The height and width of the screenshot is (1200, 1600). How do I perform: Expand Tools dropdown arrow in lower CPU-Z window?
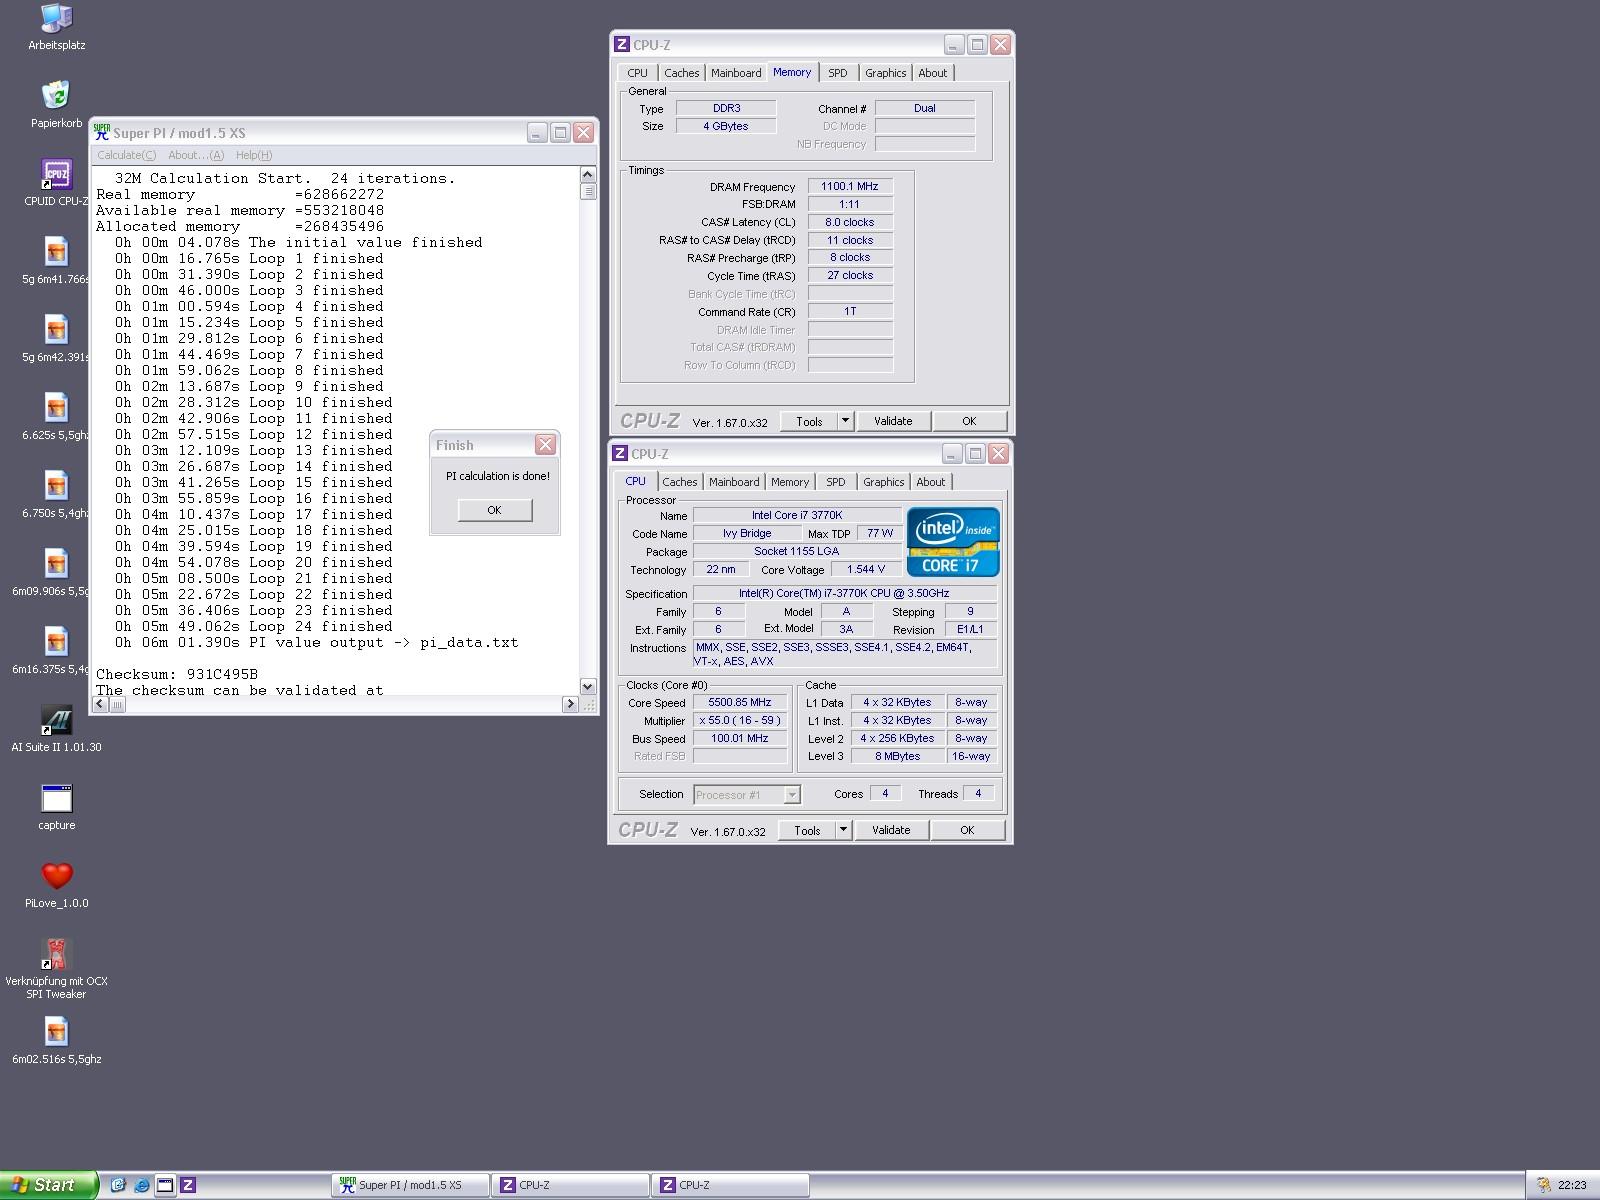pyautogui.click(x=843, y=830)
